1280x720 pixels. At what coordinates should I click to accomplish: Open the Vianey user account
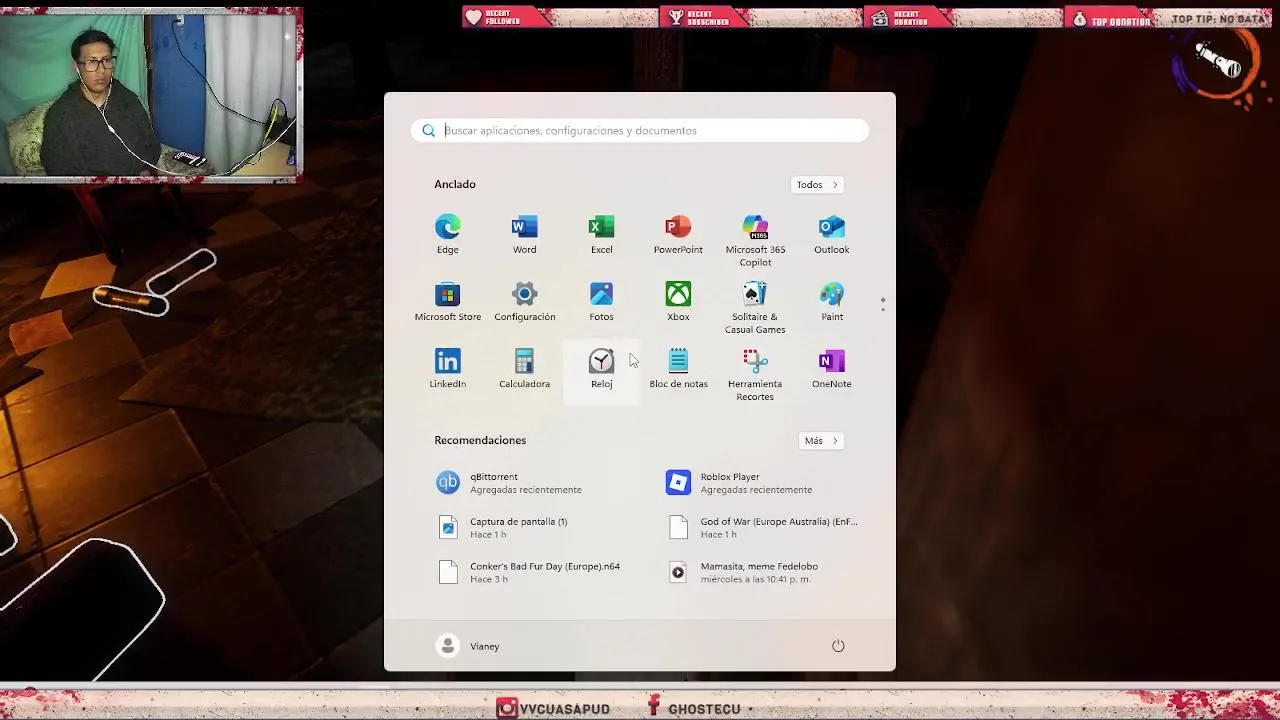coord(468,646)
